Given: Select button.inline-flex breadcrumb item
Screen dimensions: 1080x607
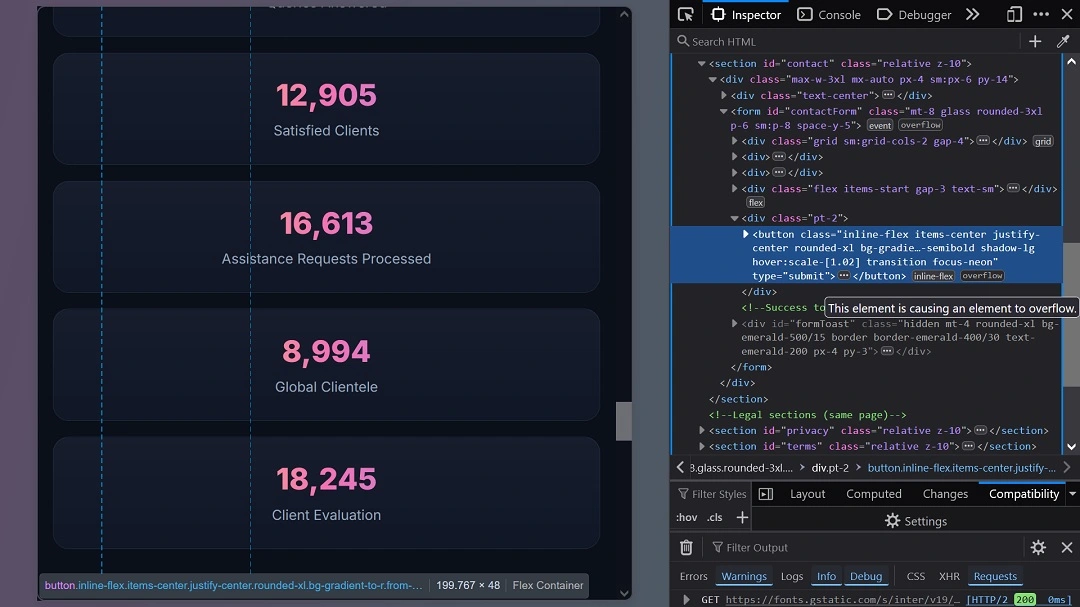Looking at the screenshot, I should pos(962,468).
